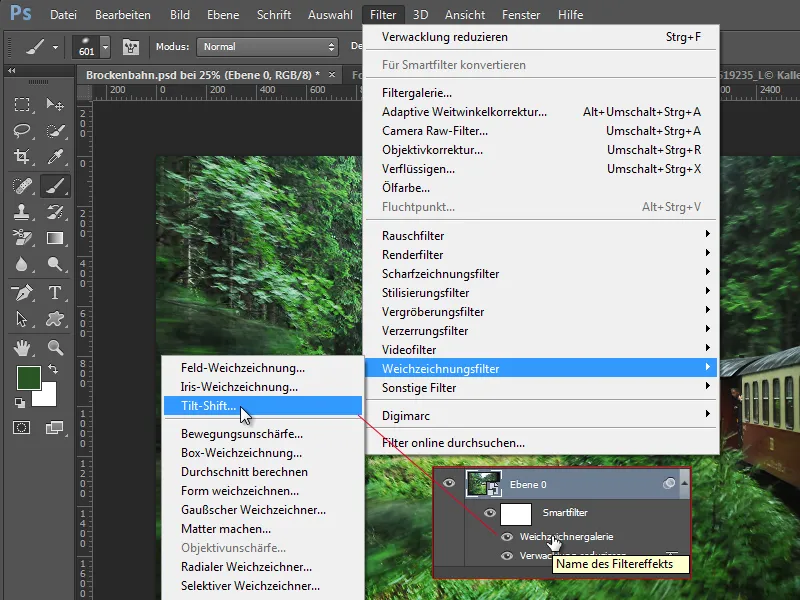Open the brush preset picker arrow
Screen dimensions: 800x600
coord(105,47)
